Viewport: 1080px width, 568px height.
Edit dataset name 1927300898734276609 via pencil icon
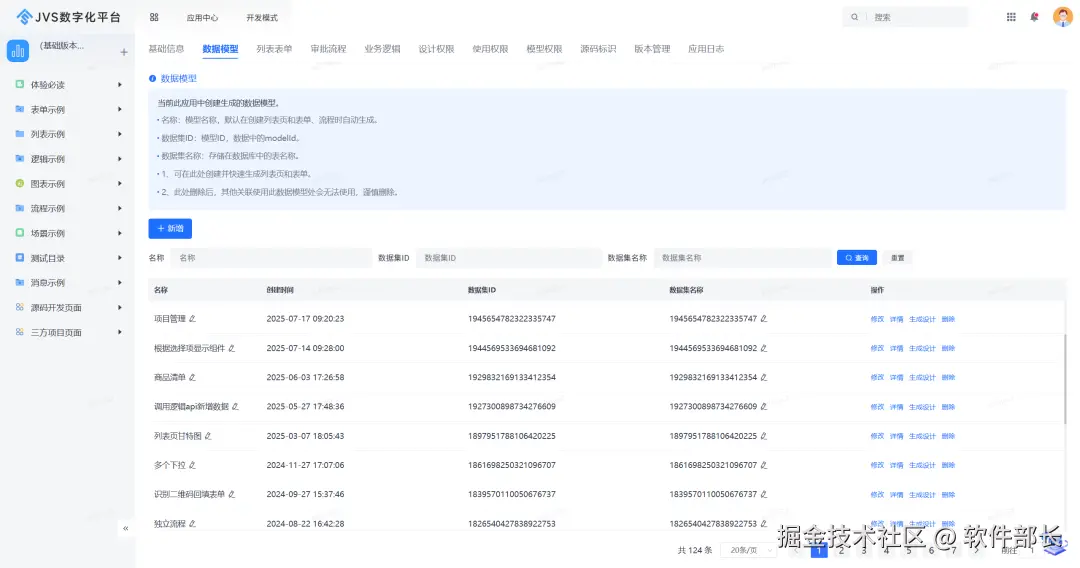[764, 407]
